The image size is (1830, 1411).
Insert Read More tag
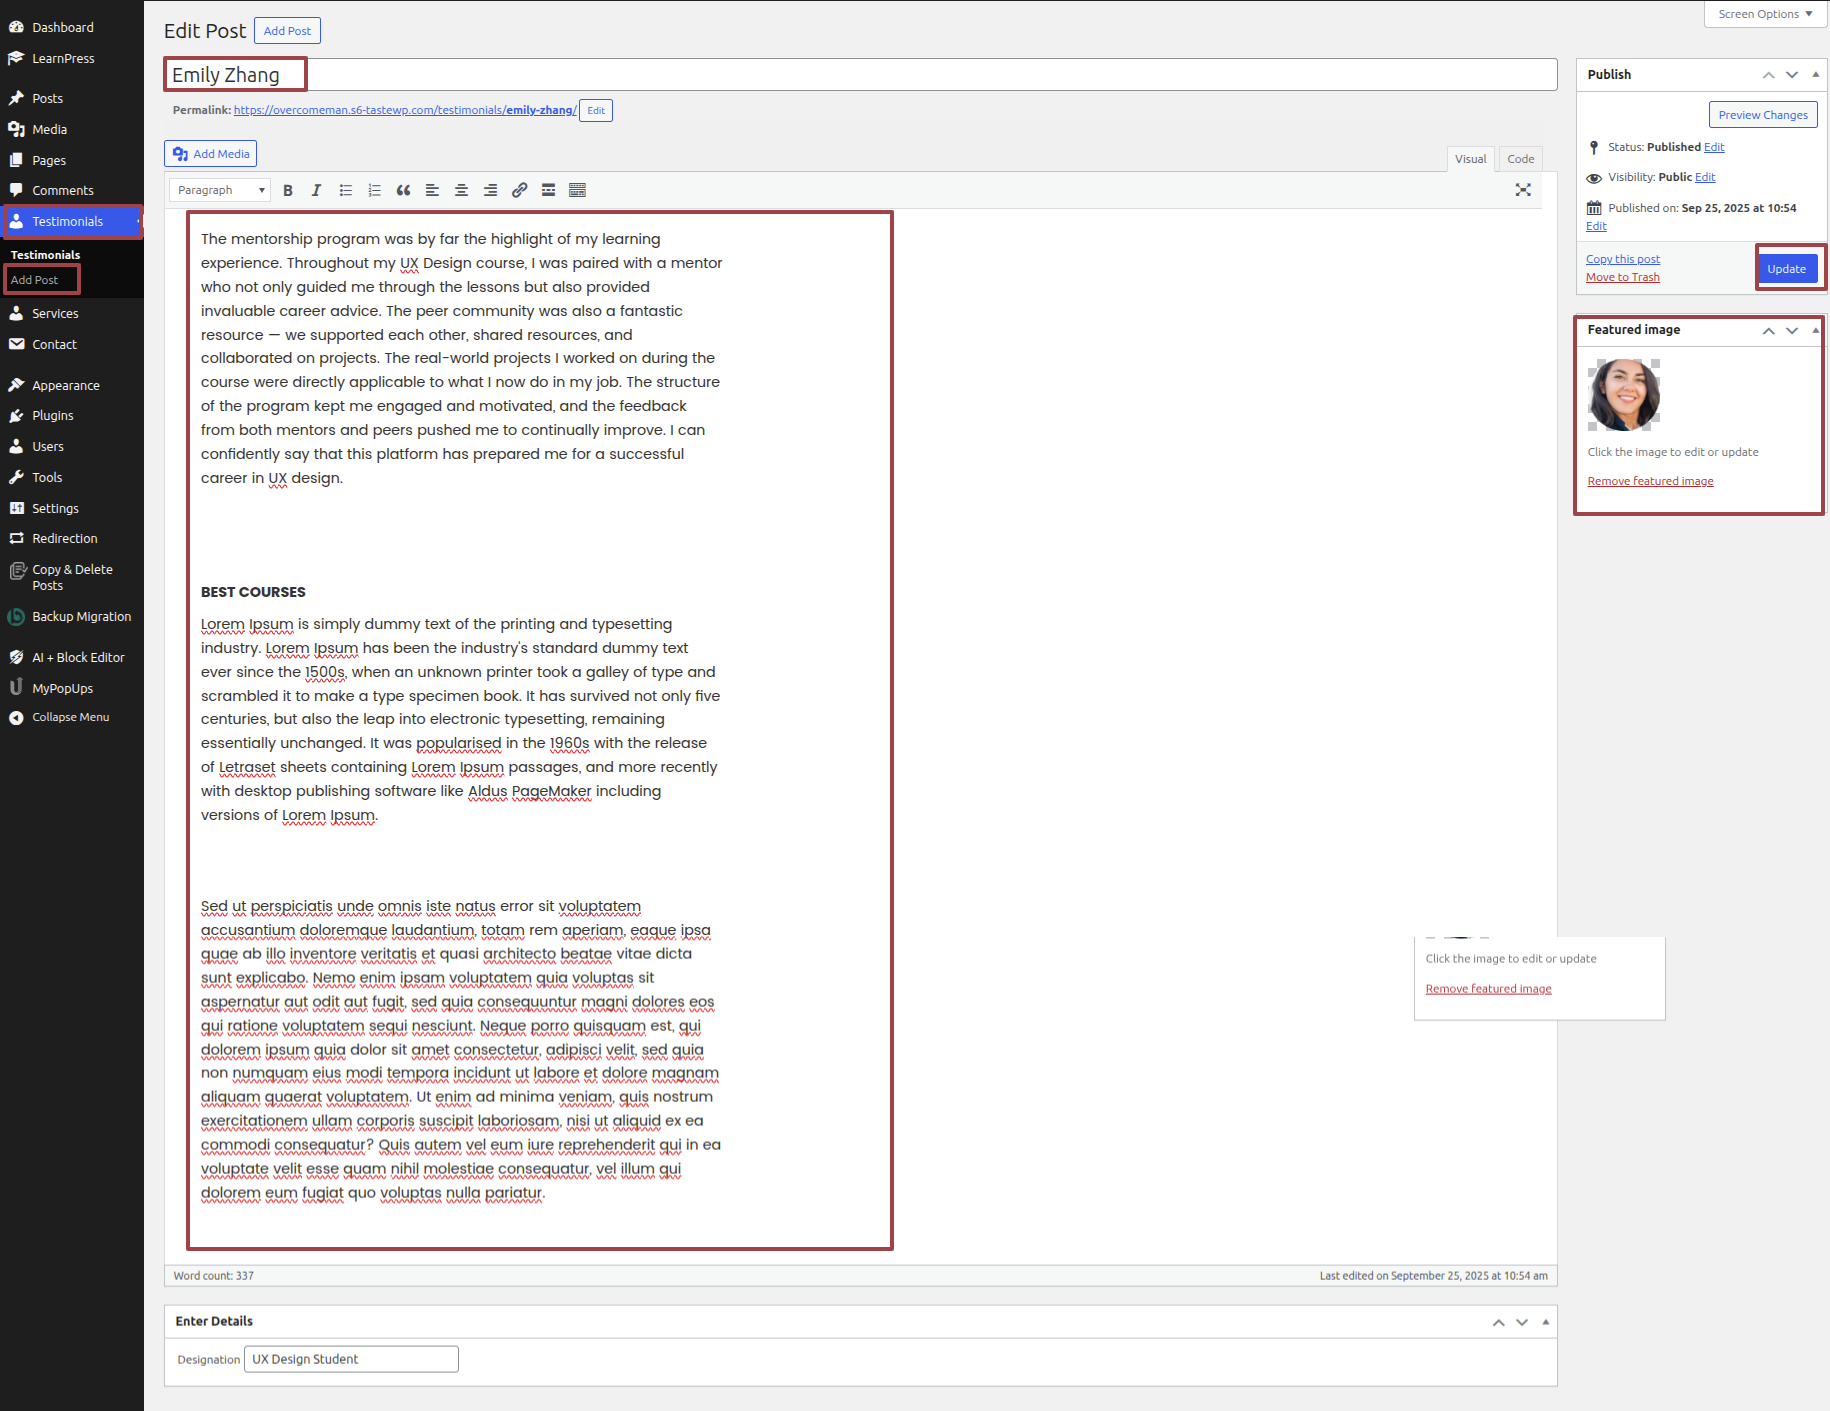click(x=548, y=190)
